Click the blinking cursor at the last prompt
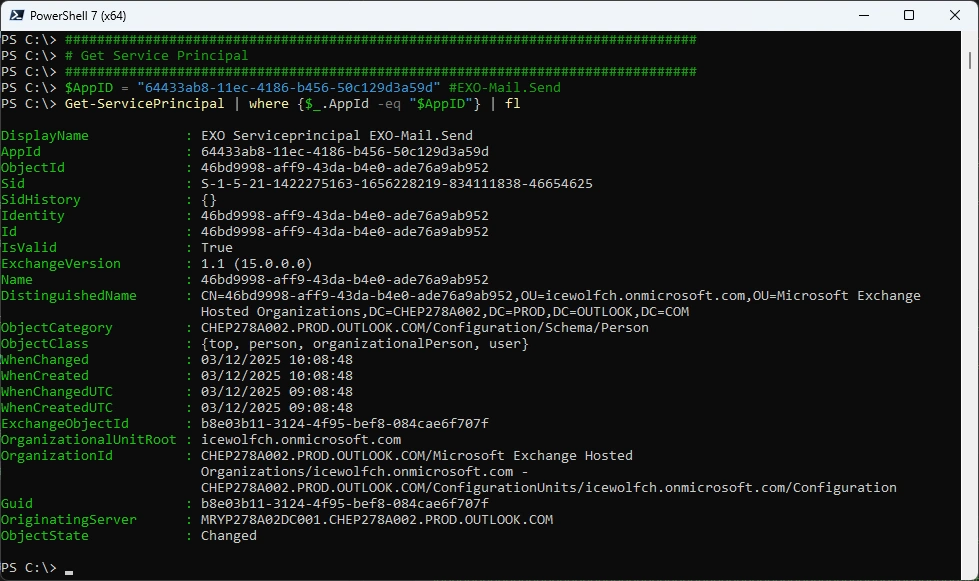979x581 pixels. (x=69, y=569)
